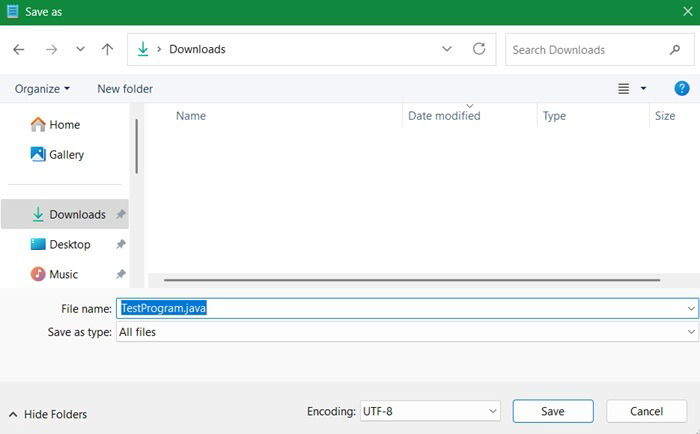Open the Organize menu
Viewport: 700px width, 434px height.
click(42, 88)
